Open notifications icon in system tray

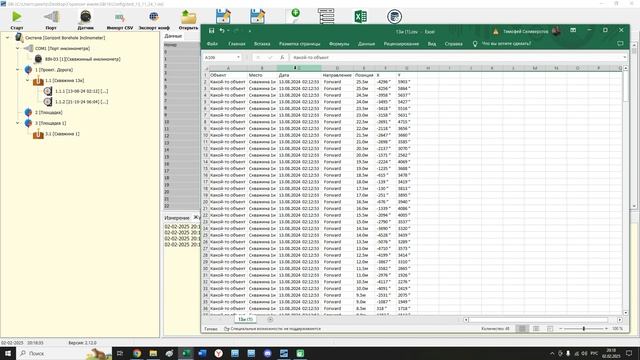[629, 353]
